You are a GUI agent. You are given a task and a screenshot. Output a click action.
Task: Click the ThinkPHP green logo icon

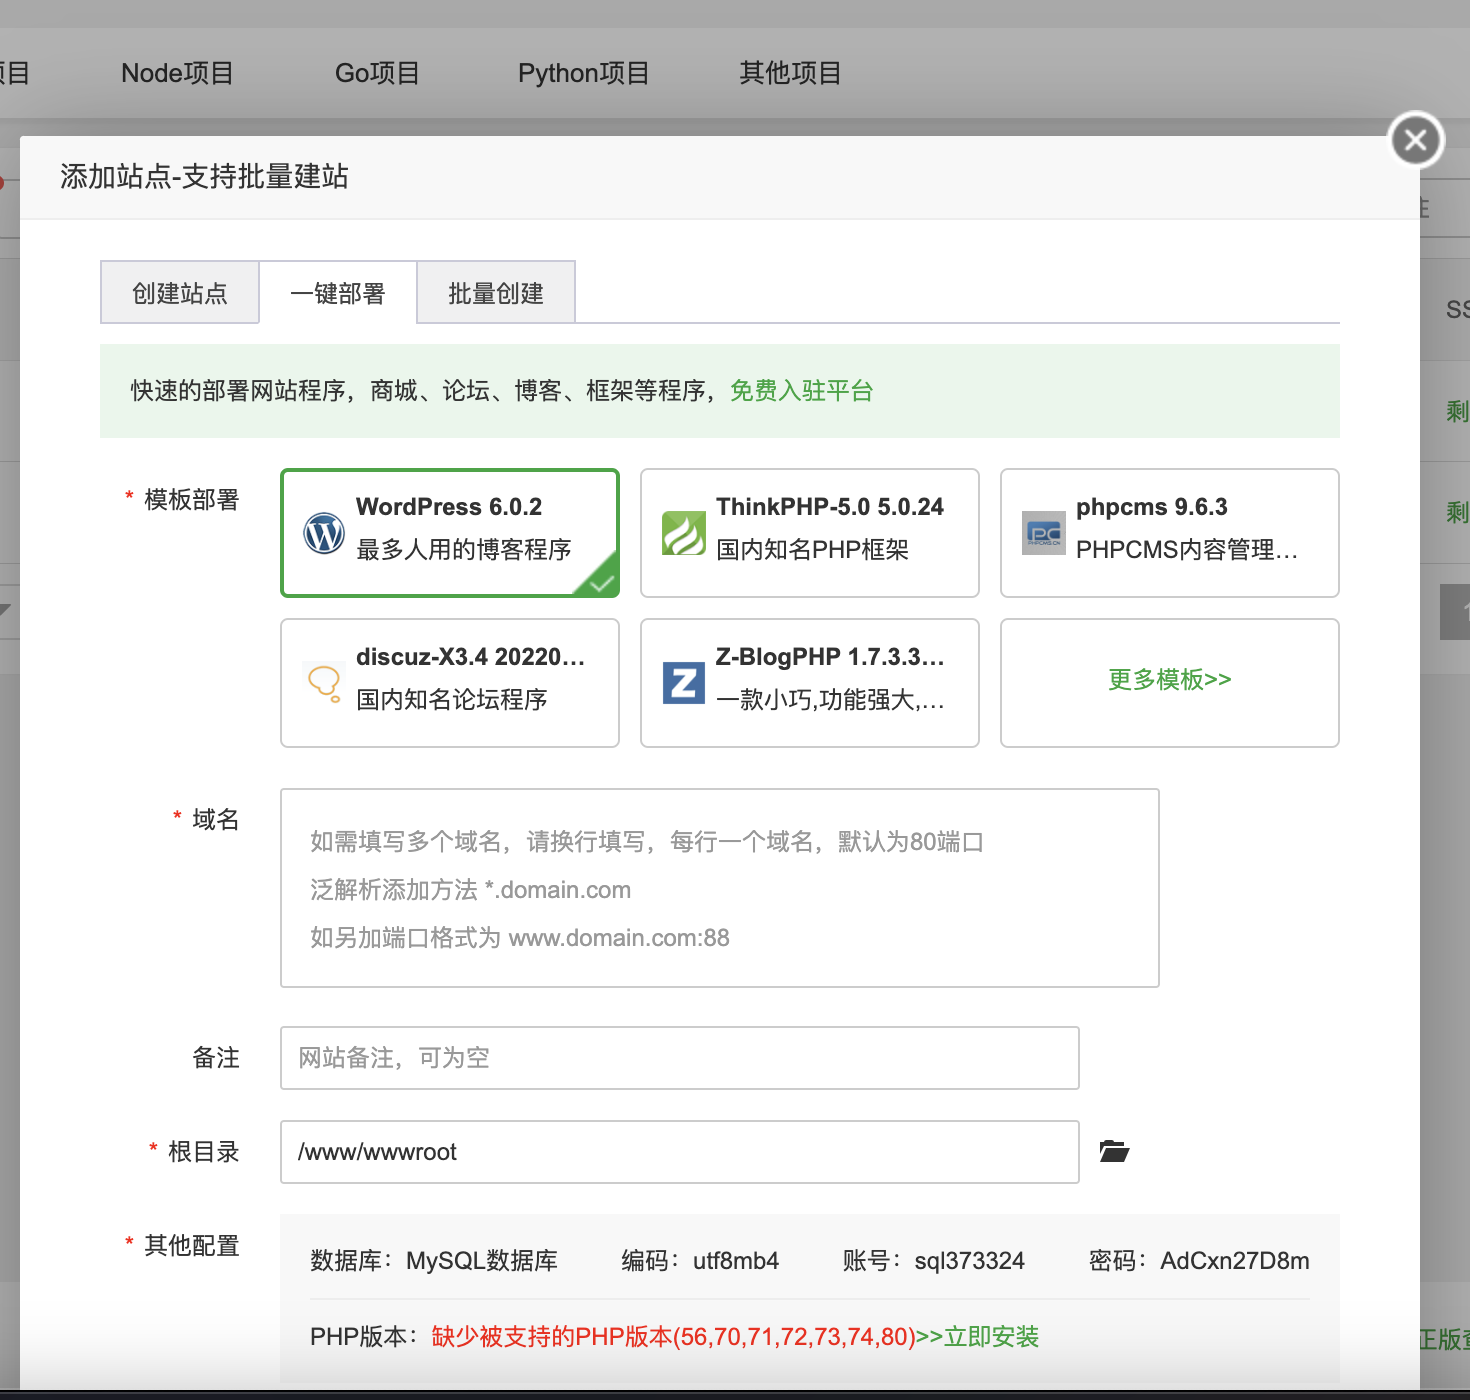click(x=684, y=533)
